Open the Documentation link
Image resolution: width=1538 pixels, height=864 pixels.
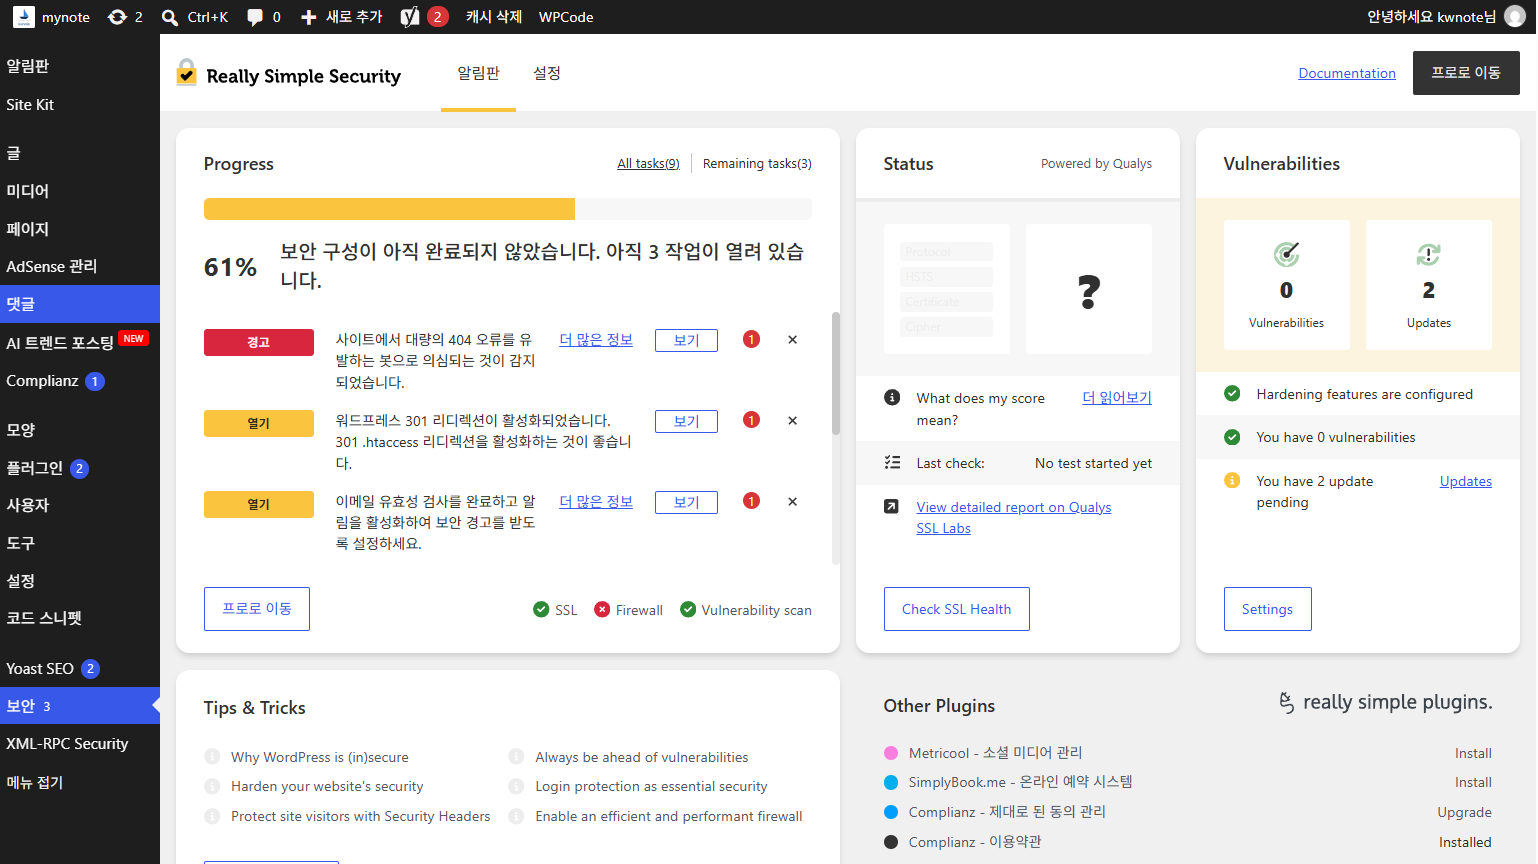coord(1347,73)
